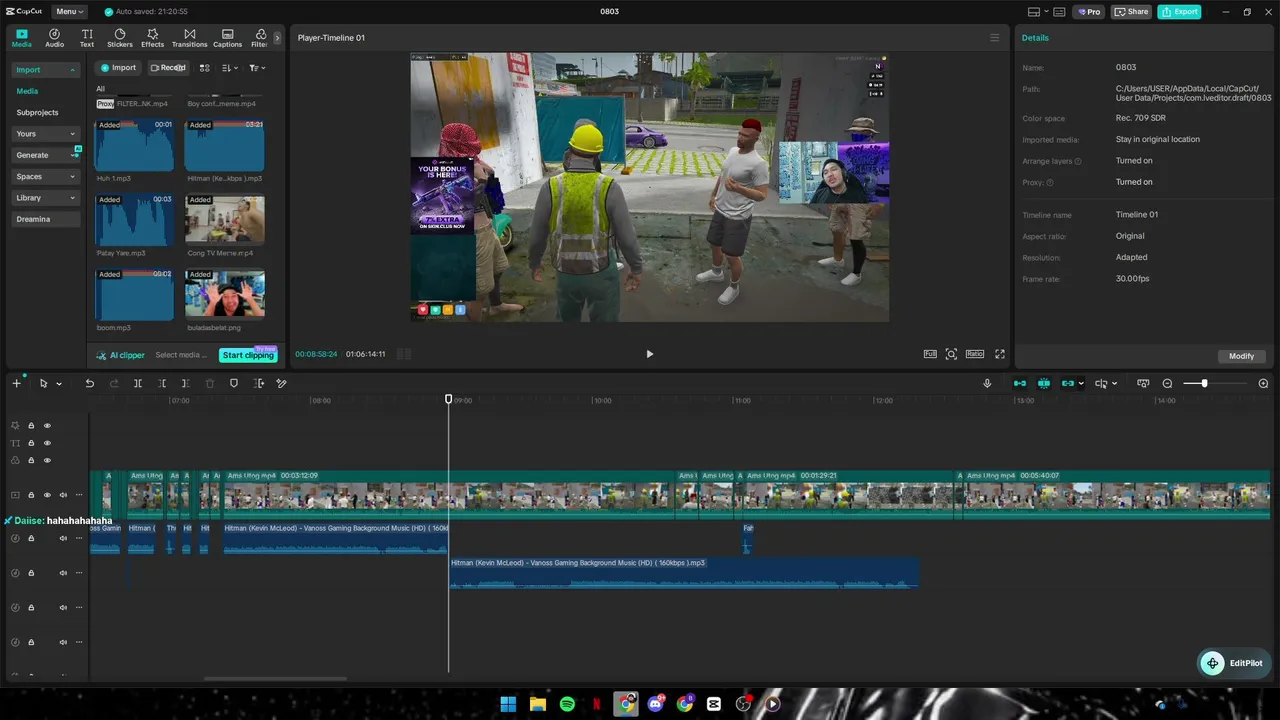Expand the Spaces section
The width and height of the screenshot is (1280, 720).
45,177
